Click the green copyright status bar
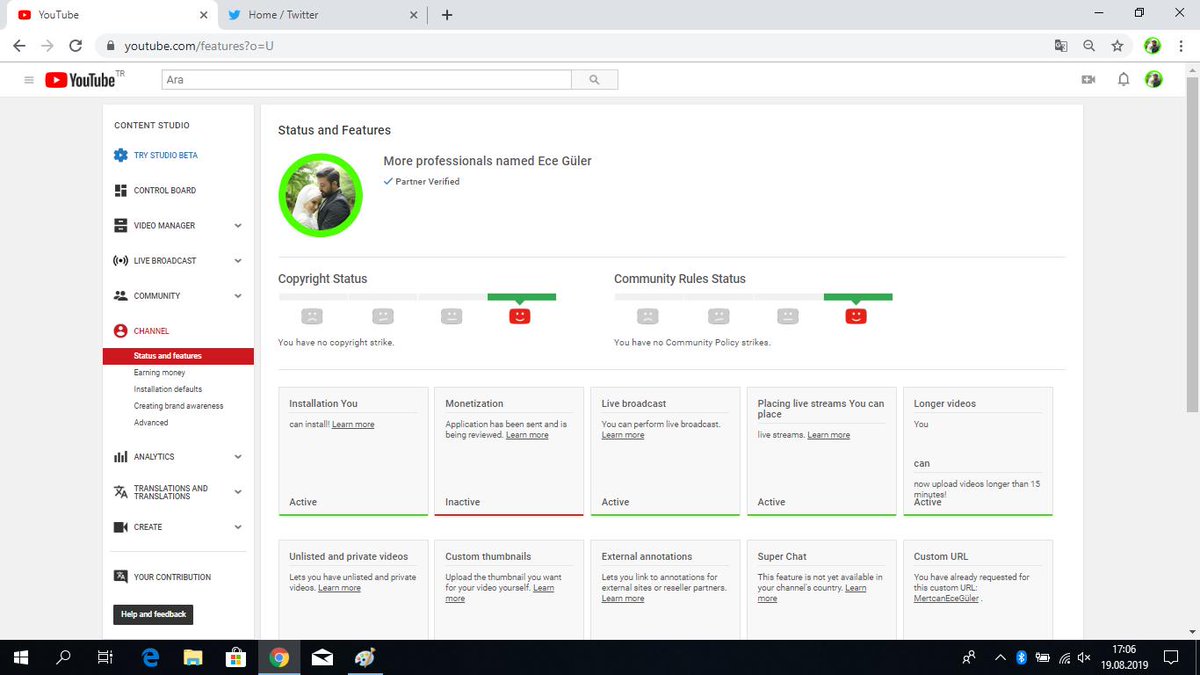This screenshot has height=675, width=1200. coord(521,297)
